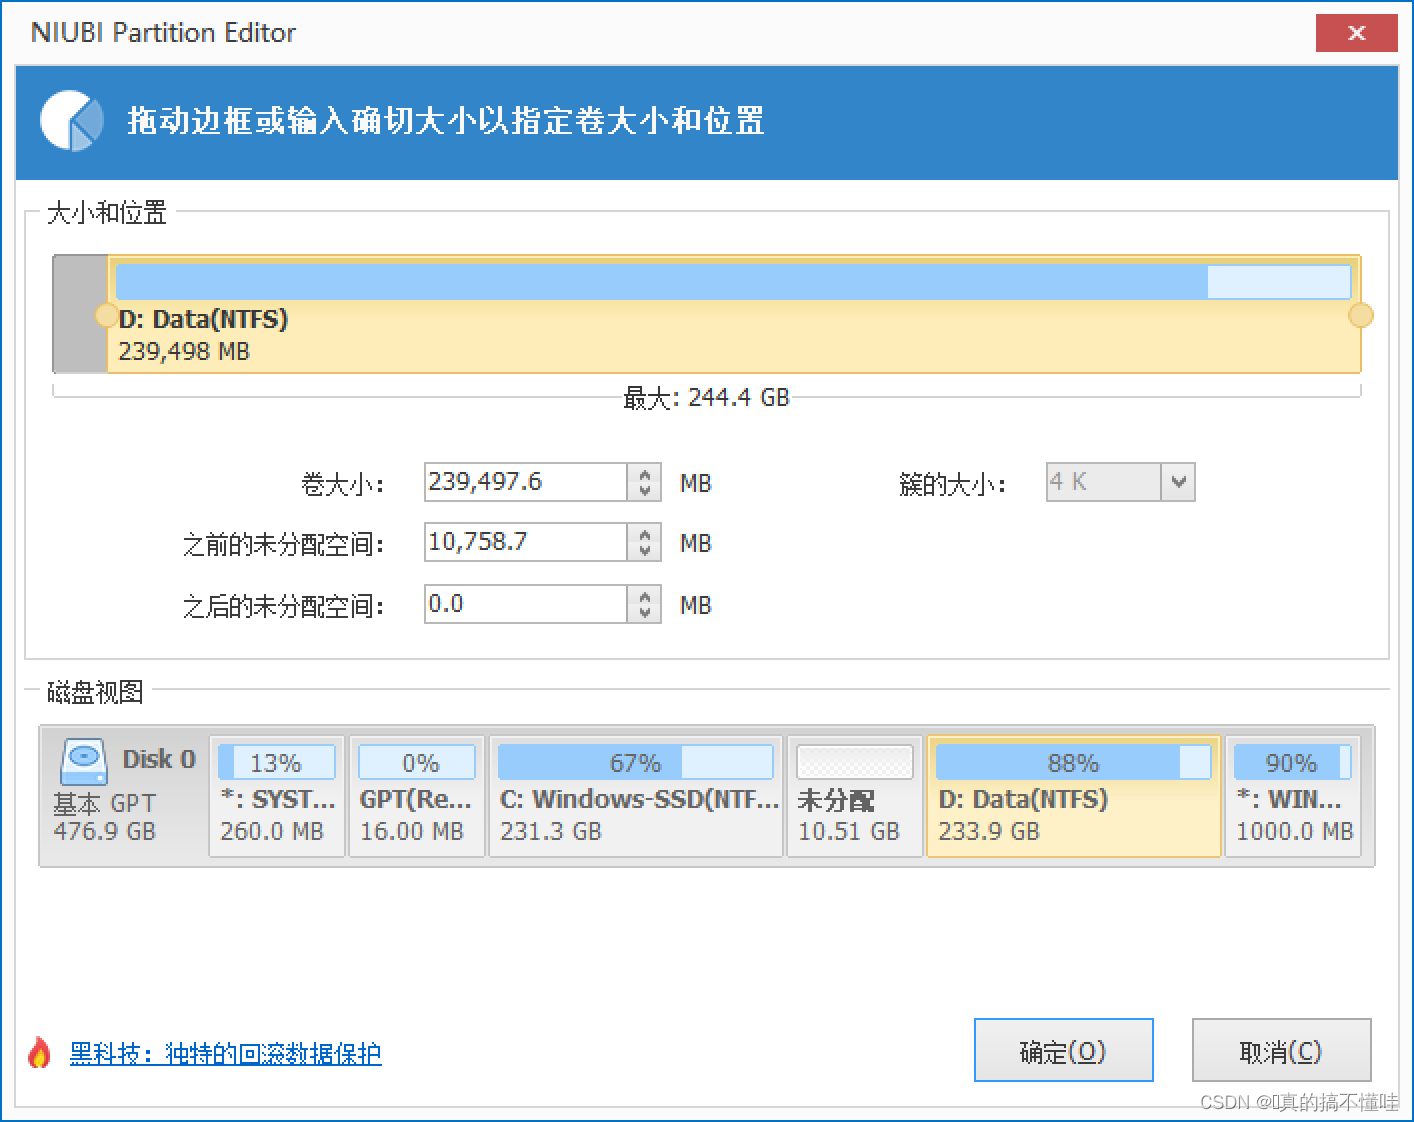Click the 卷大小 label
The width and height of the screenshot is (1414, 1122).
point(343,485)
